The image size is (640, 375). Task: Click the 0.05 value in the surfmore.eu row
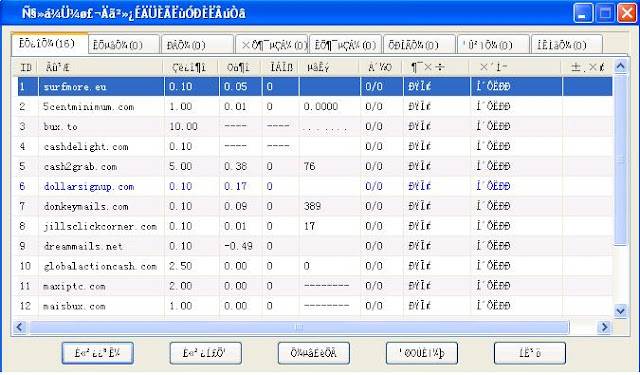pos(236,87)
